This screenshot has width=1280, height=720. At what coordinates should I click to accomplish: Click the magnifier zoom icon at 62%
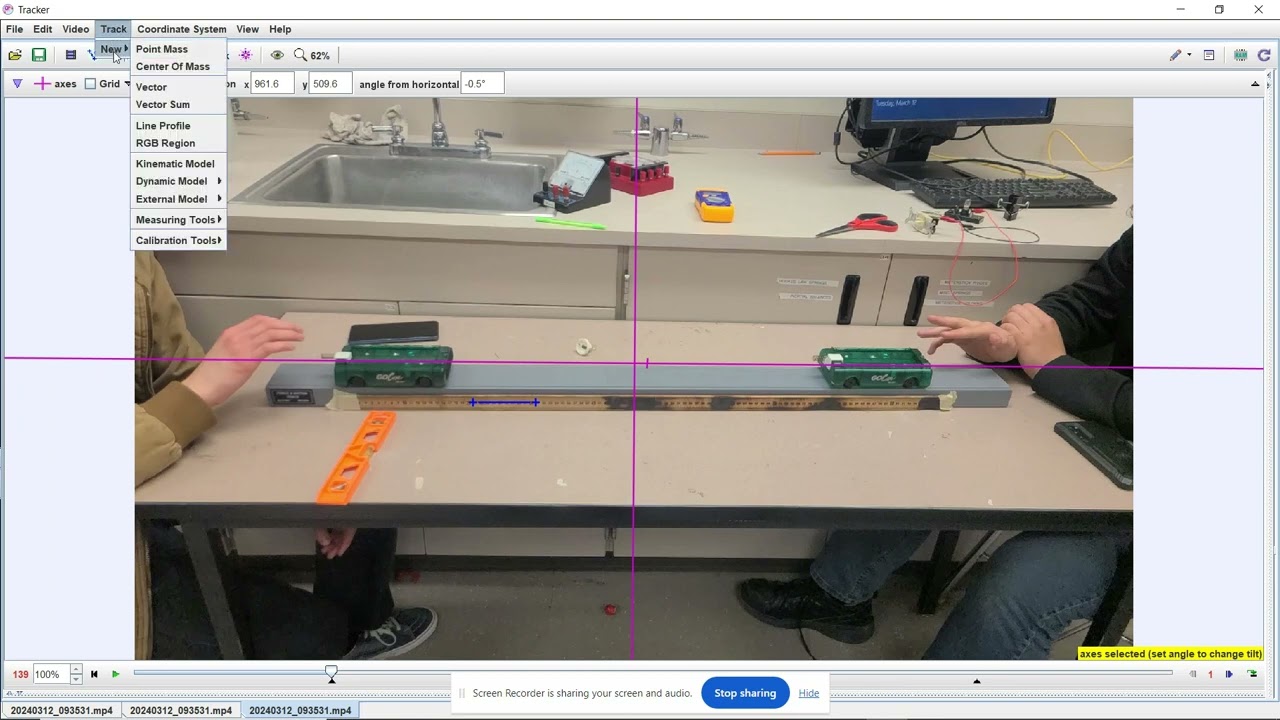pos(300,55)
